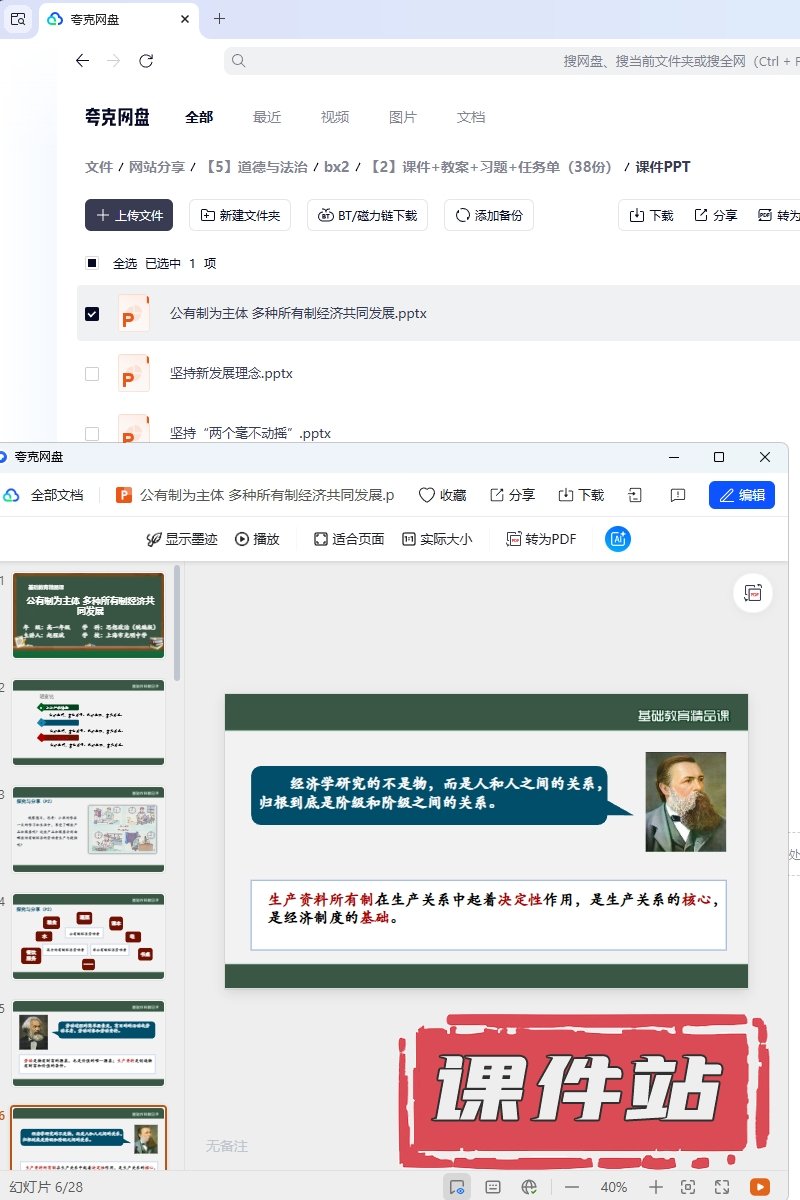Viewport: 800px width, 1200px height.
Task: Open the tab search button in title bar
Action: [x=18, y=19]
